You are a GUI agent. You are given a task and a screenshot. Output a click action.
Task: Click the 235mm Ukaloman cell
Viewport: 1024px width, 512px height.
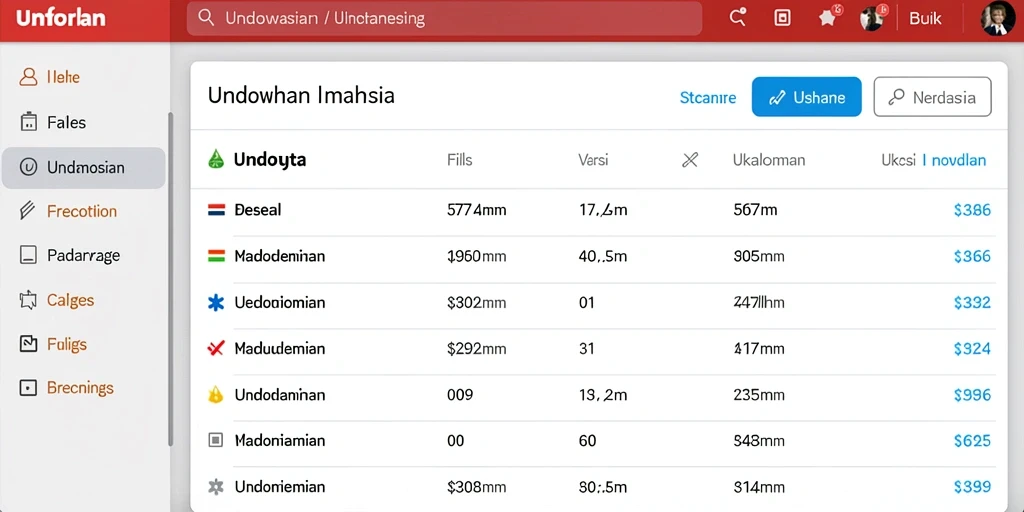[759, 395]
